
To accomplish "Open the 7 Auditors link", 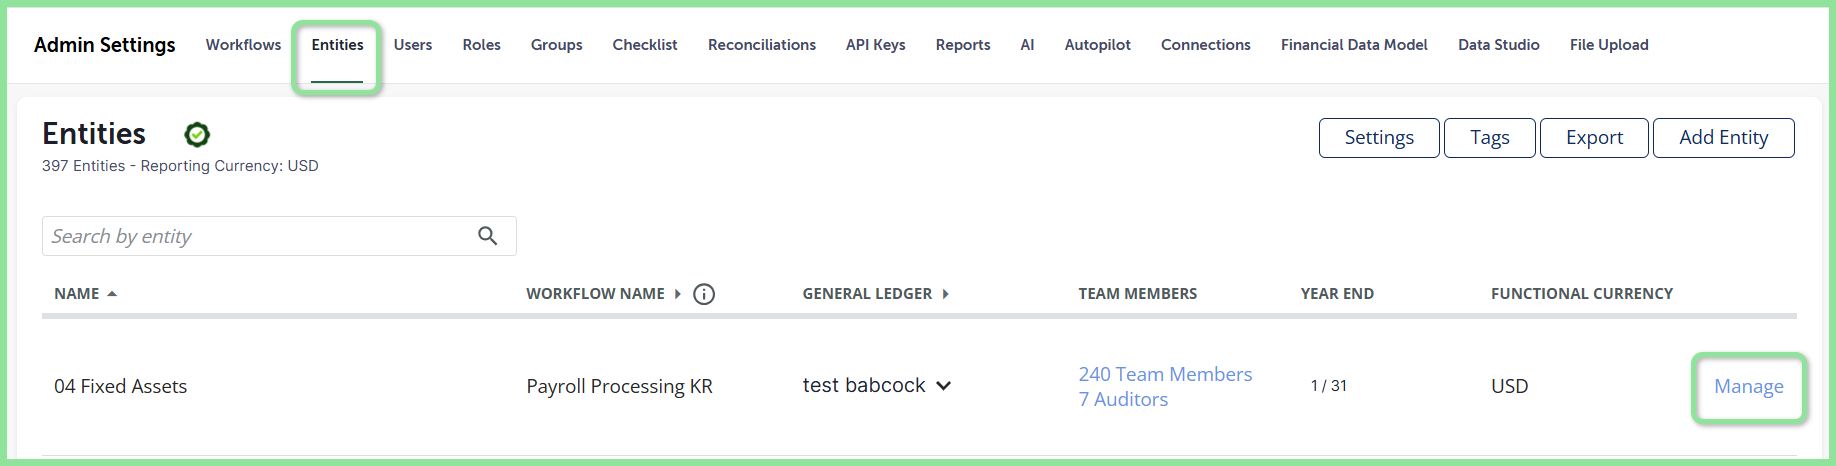I will 1123,399.
